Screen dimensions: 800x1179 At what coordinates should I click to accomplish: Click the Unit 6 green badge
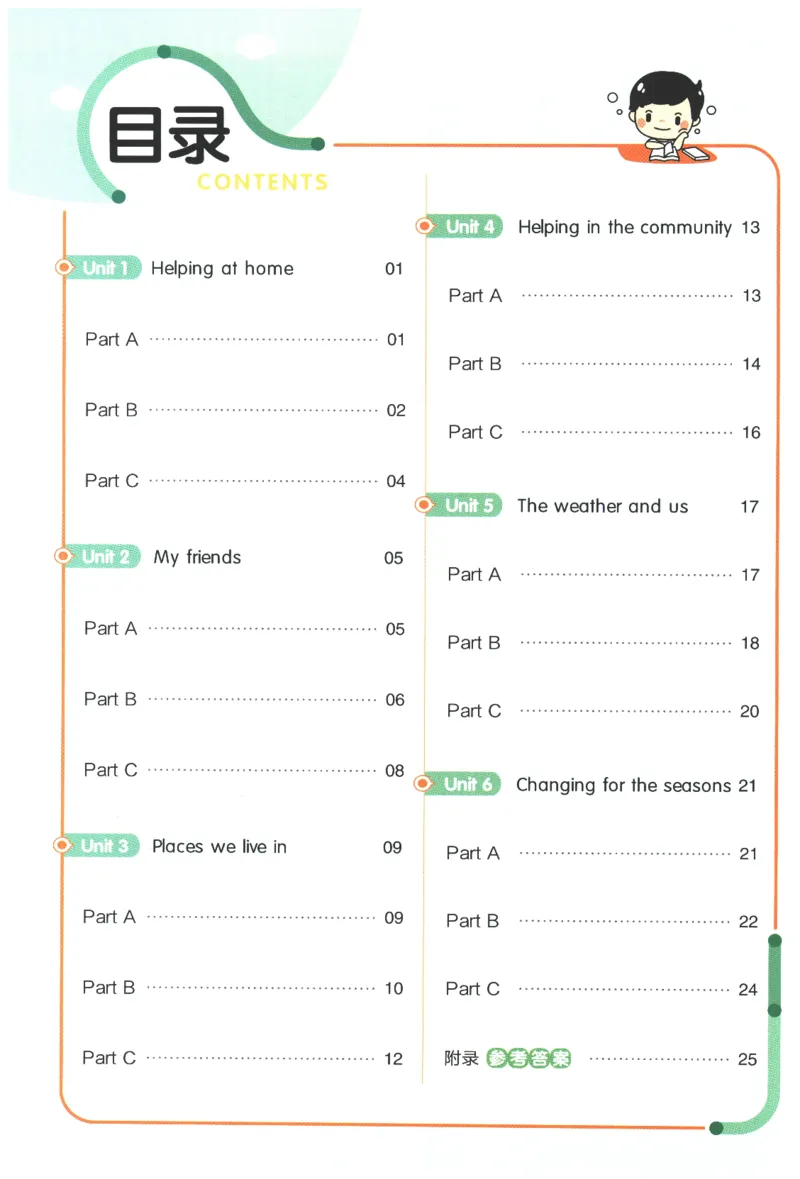[461, 784]
